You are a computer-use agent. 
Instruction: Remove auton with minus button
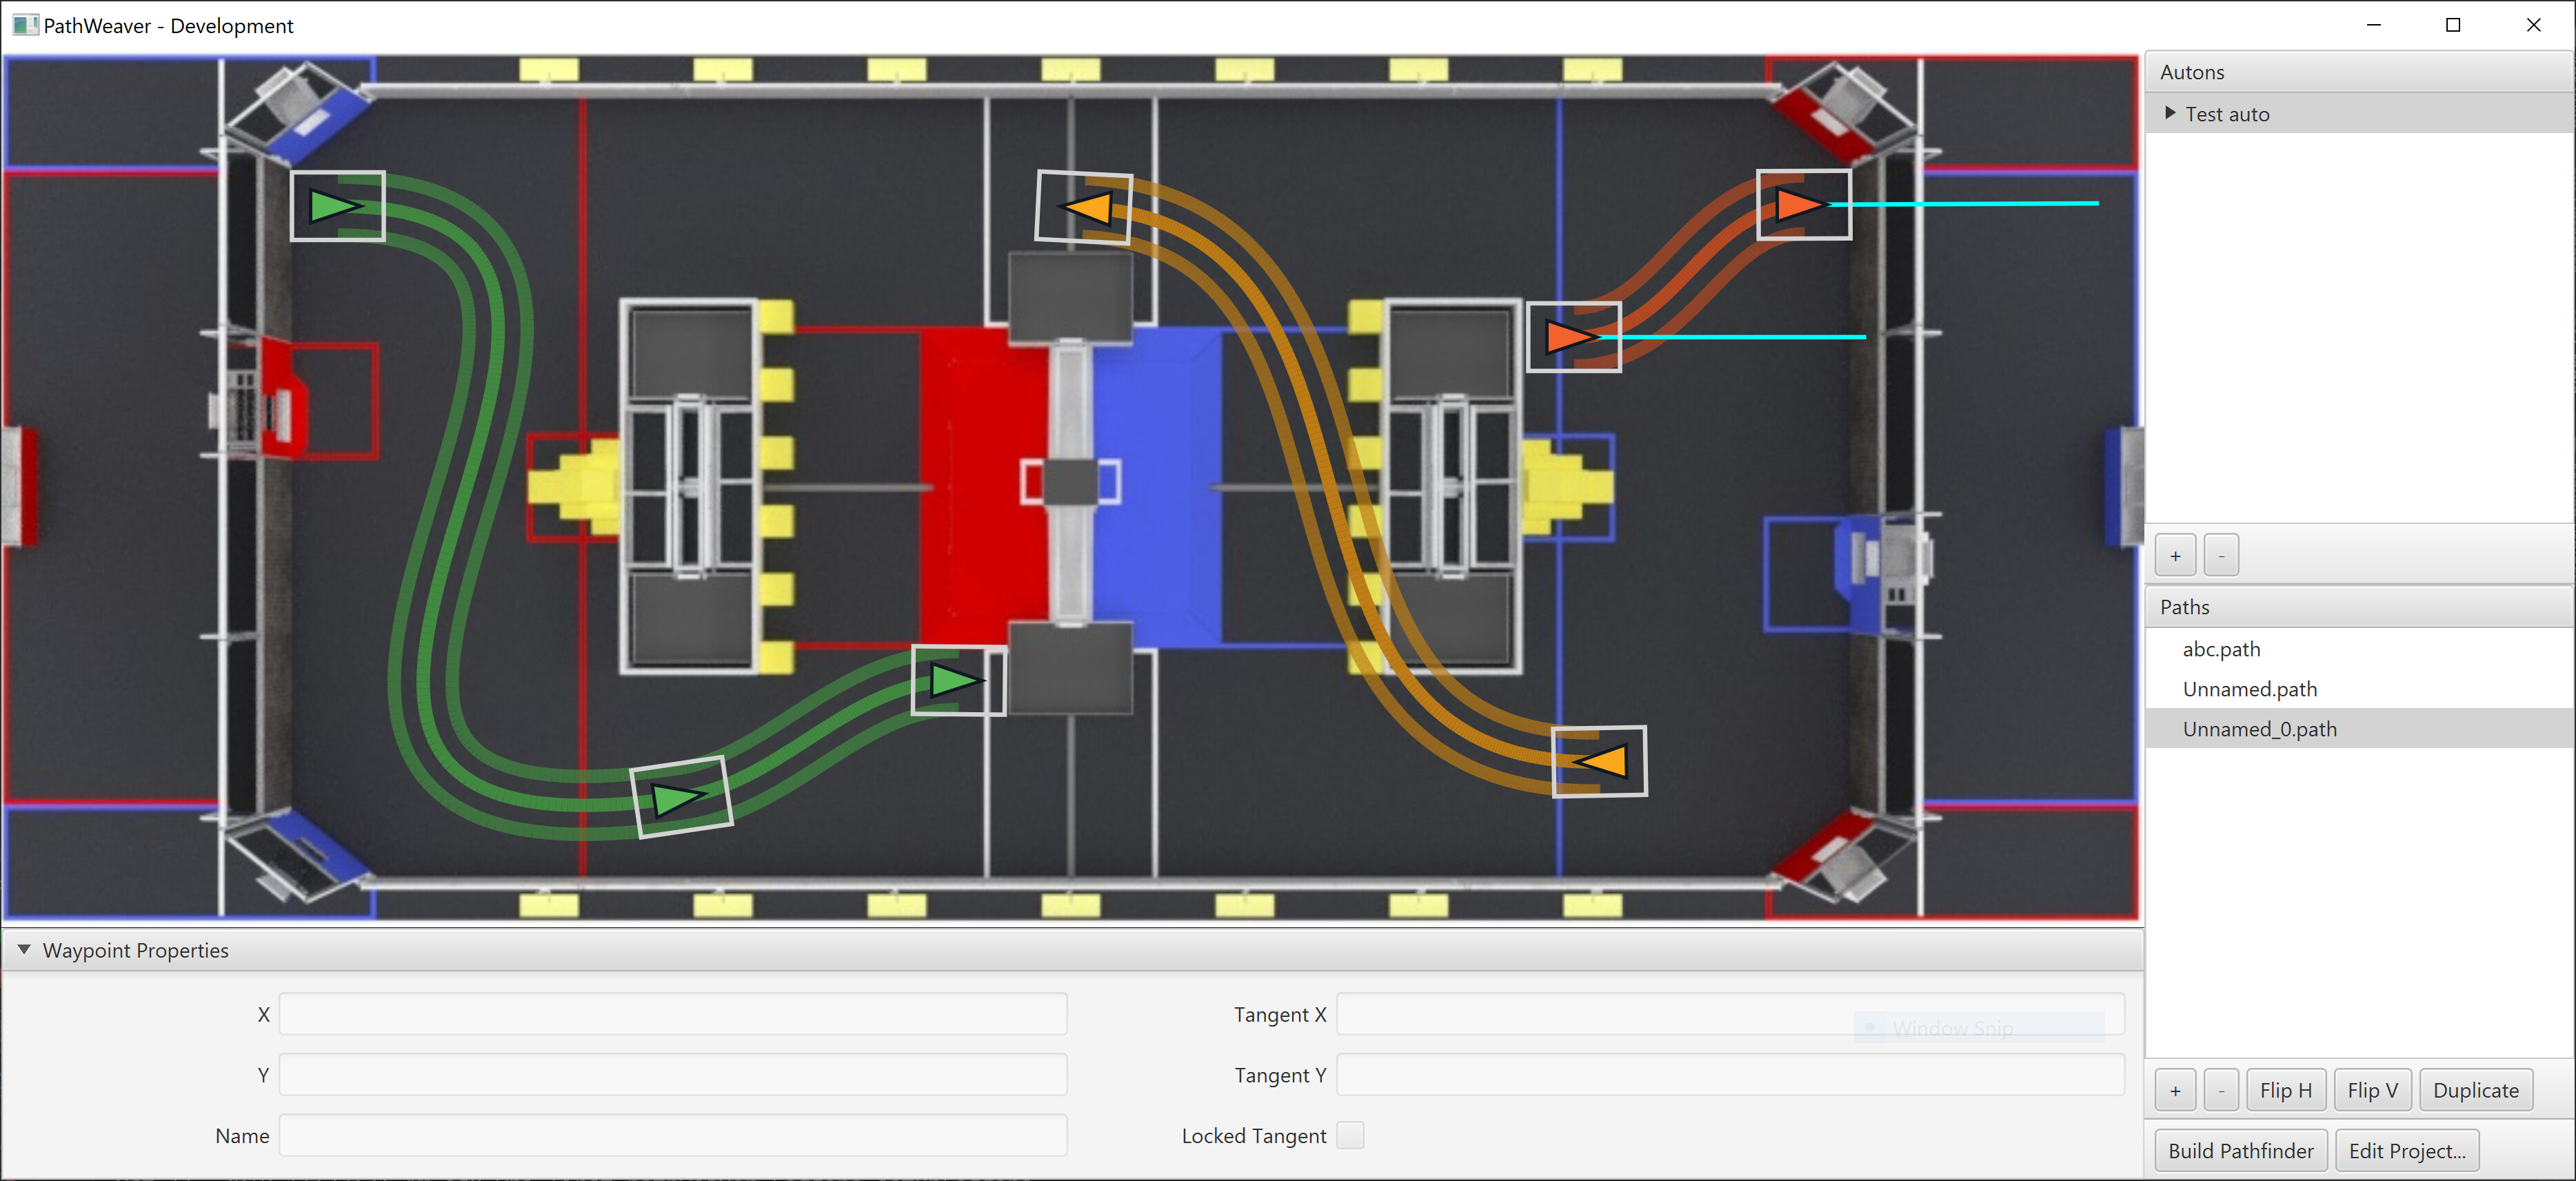point(2222,556)
